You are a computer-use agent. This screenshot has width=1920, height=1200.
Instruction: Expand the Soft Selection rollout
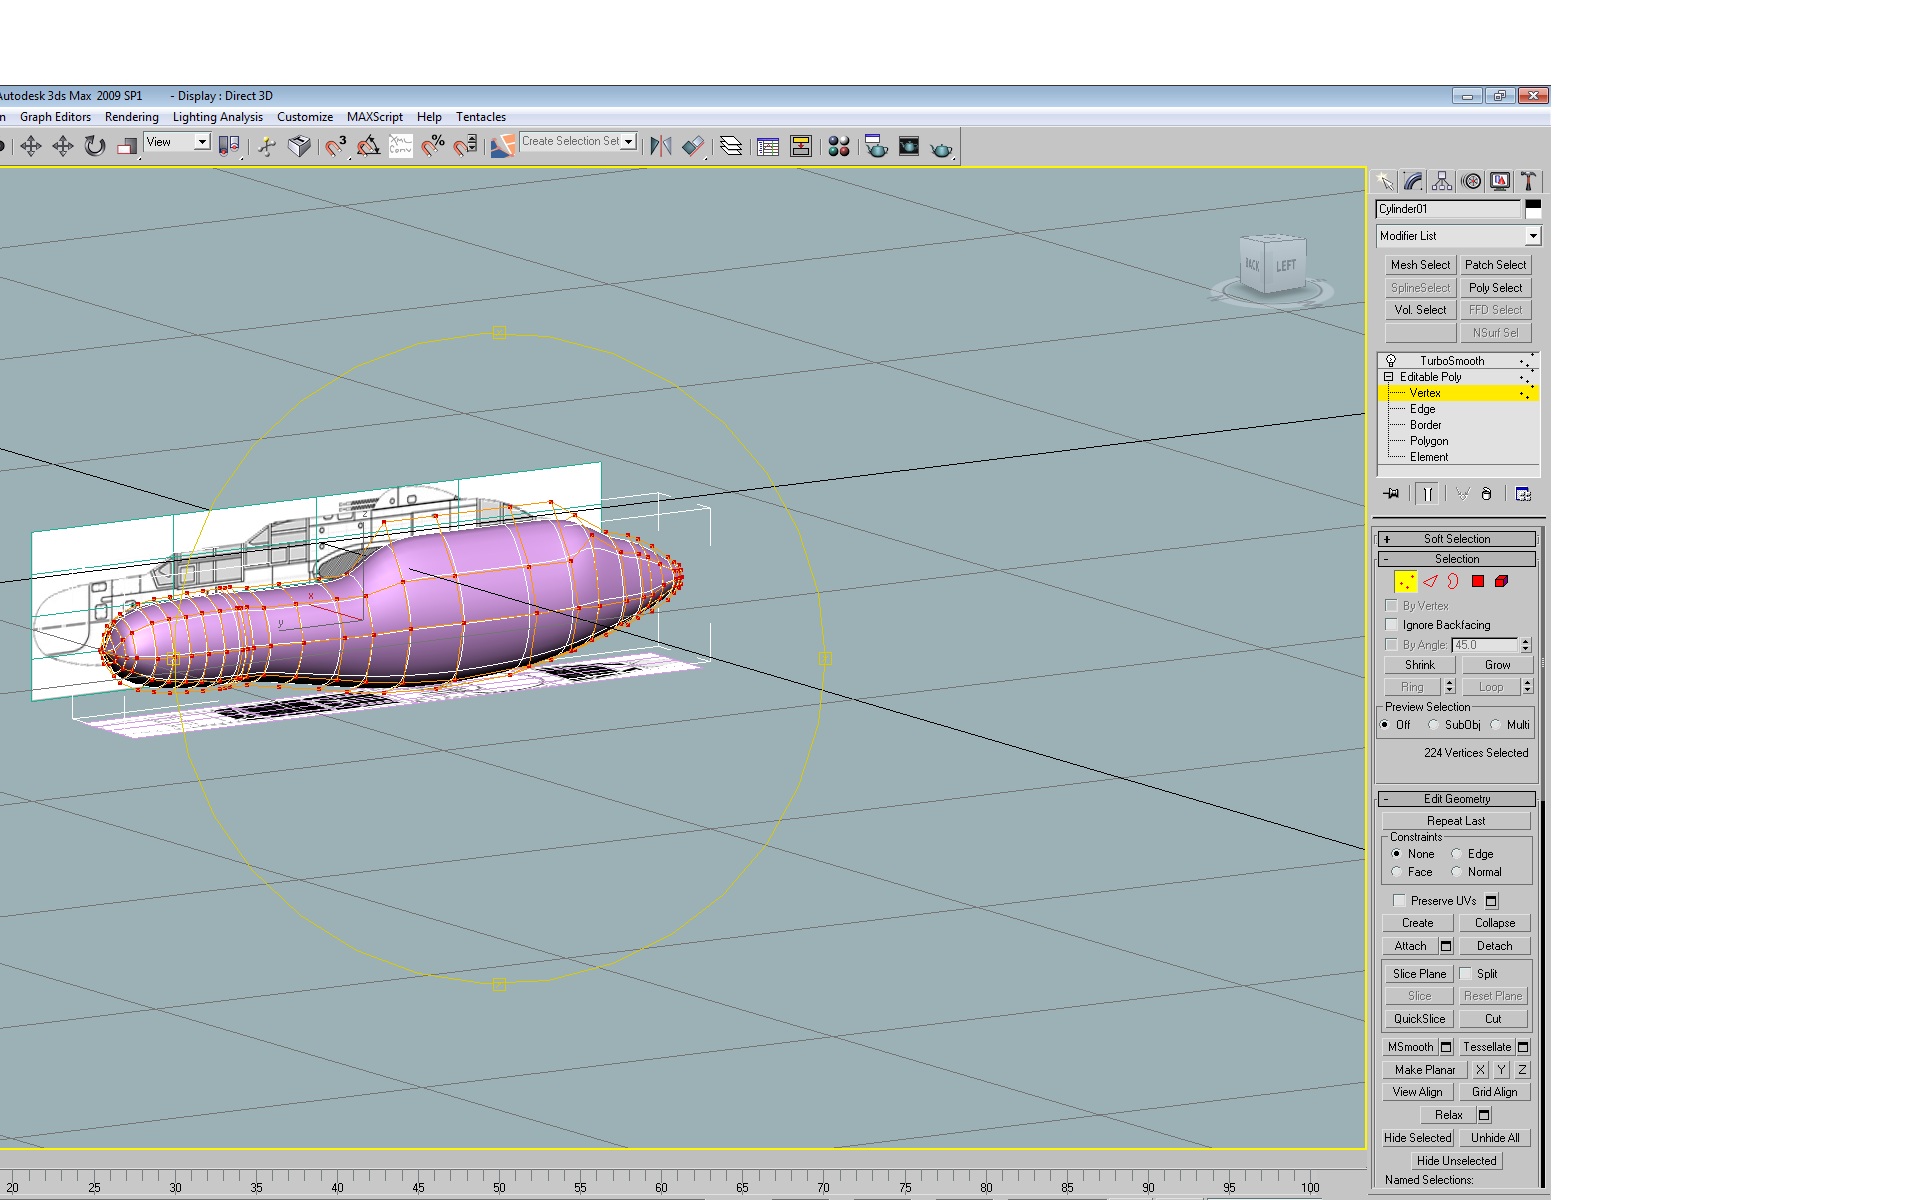coord(1457,539)
